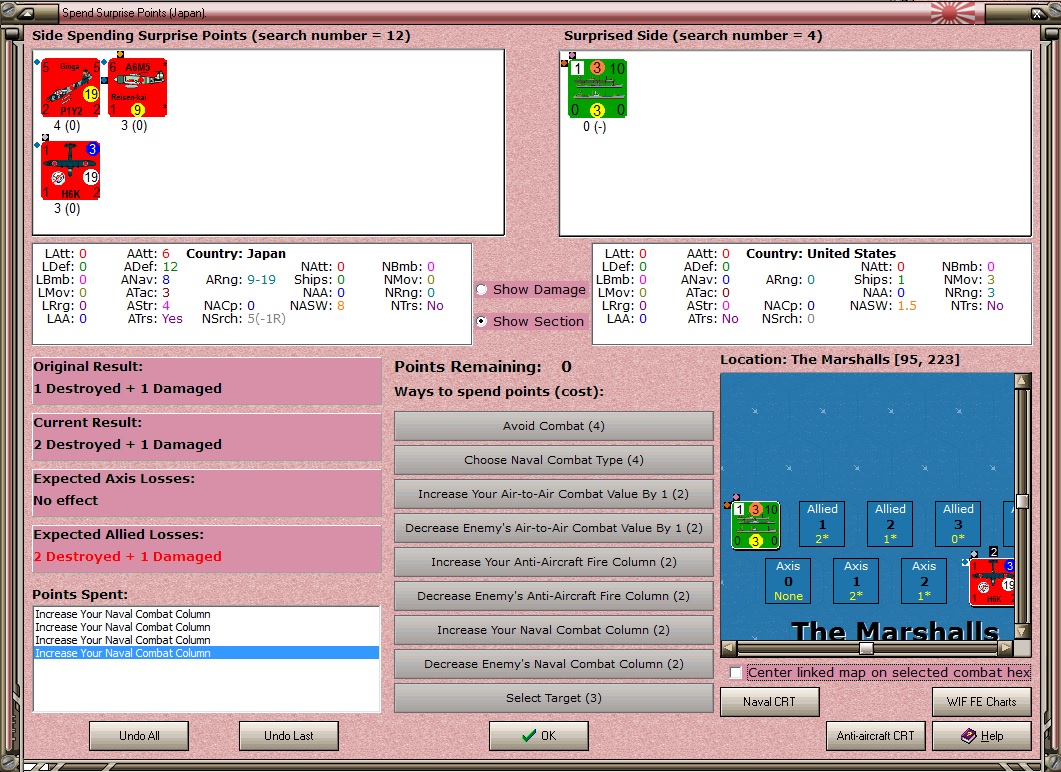Image resolution: width=1061 pixels, height=772 pixels.
Task: Select the Allied 1 sea box
Action: pyautogui.click(x=822, y=524)
